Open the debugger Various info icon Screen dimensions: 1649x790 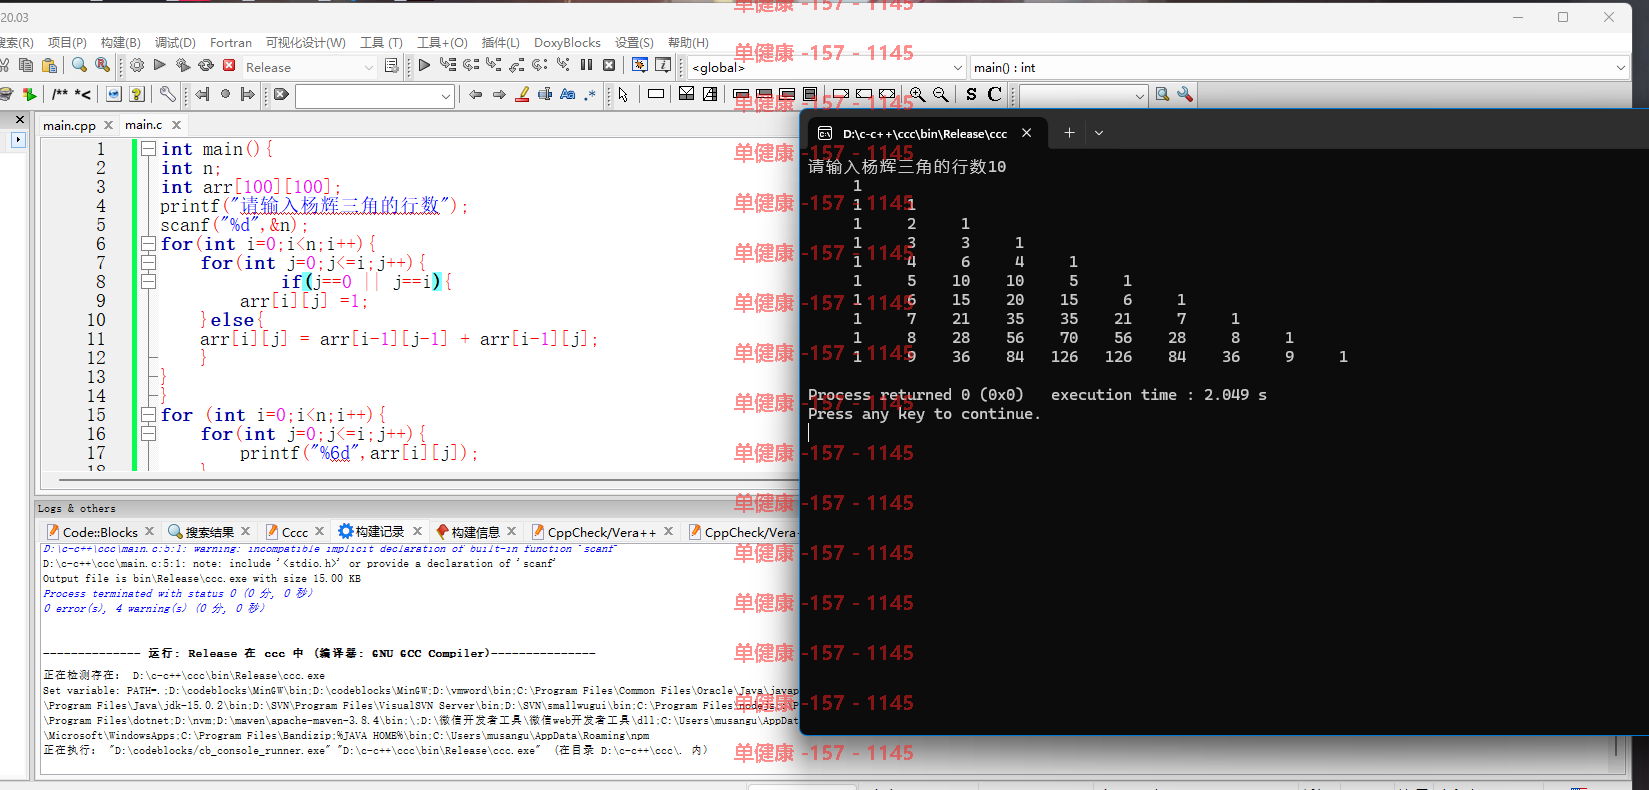663,66
